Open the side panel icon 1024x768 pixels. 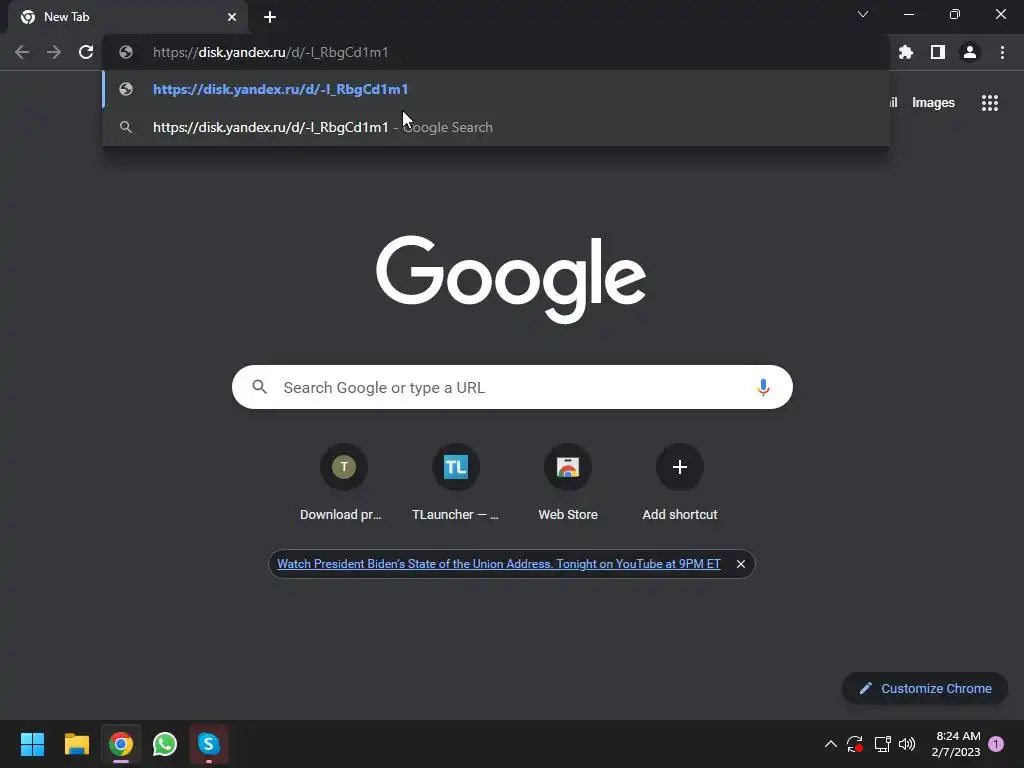pos(938,52)
